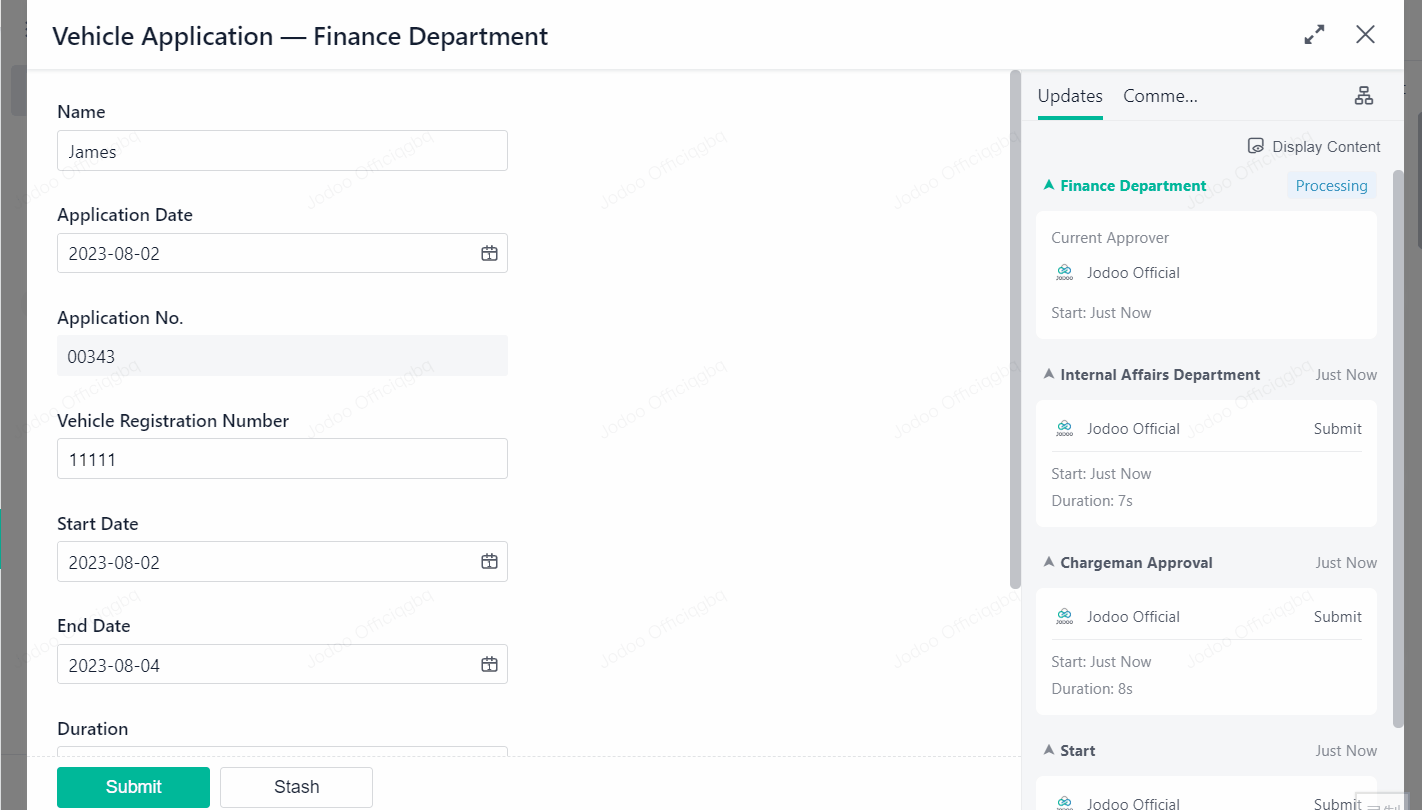Switch to the Comments tab
This screenshot has width=1422, height=810.
click(1160, 96)
